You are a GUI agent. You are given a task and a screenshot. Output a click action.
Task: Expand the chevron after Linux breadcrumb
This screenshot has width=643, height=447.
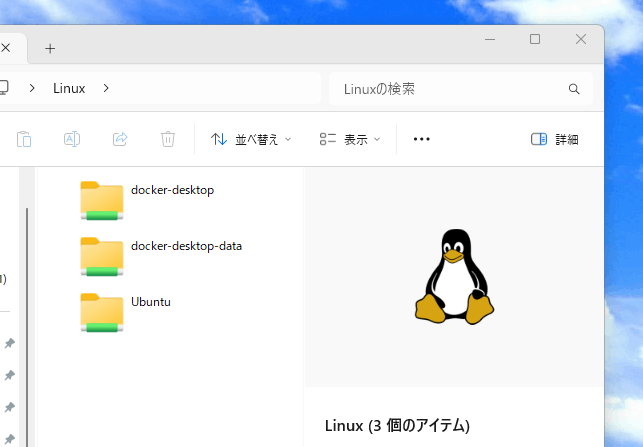pyautogui.click(x=106, y=88)
